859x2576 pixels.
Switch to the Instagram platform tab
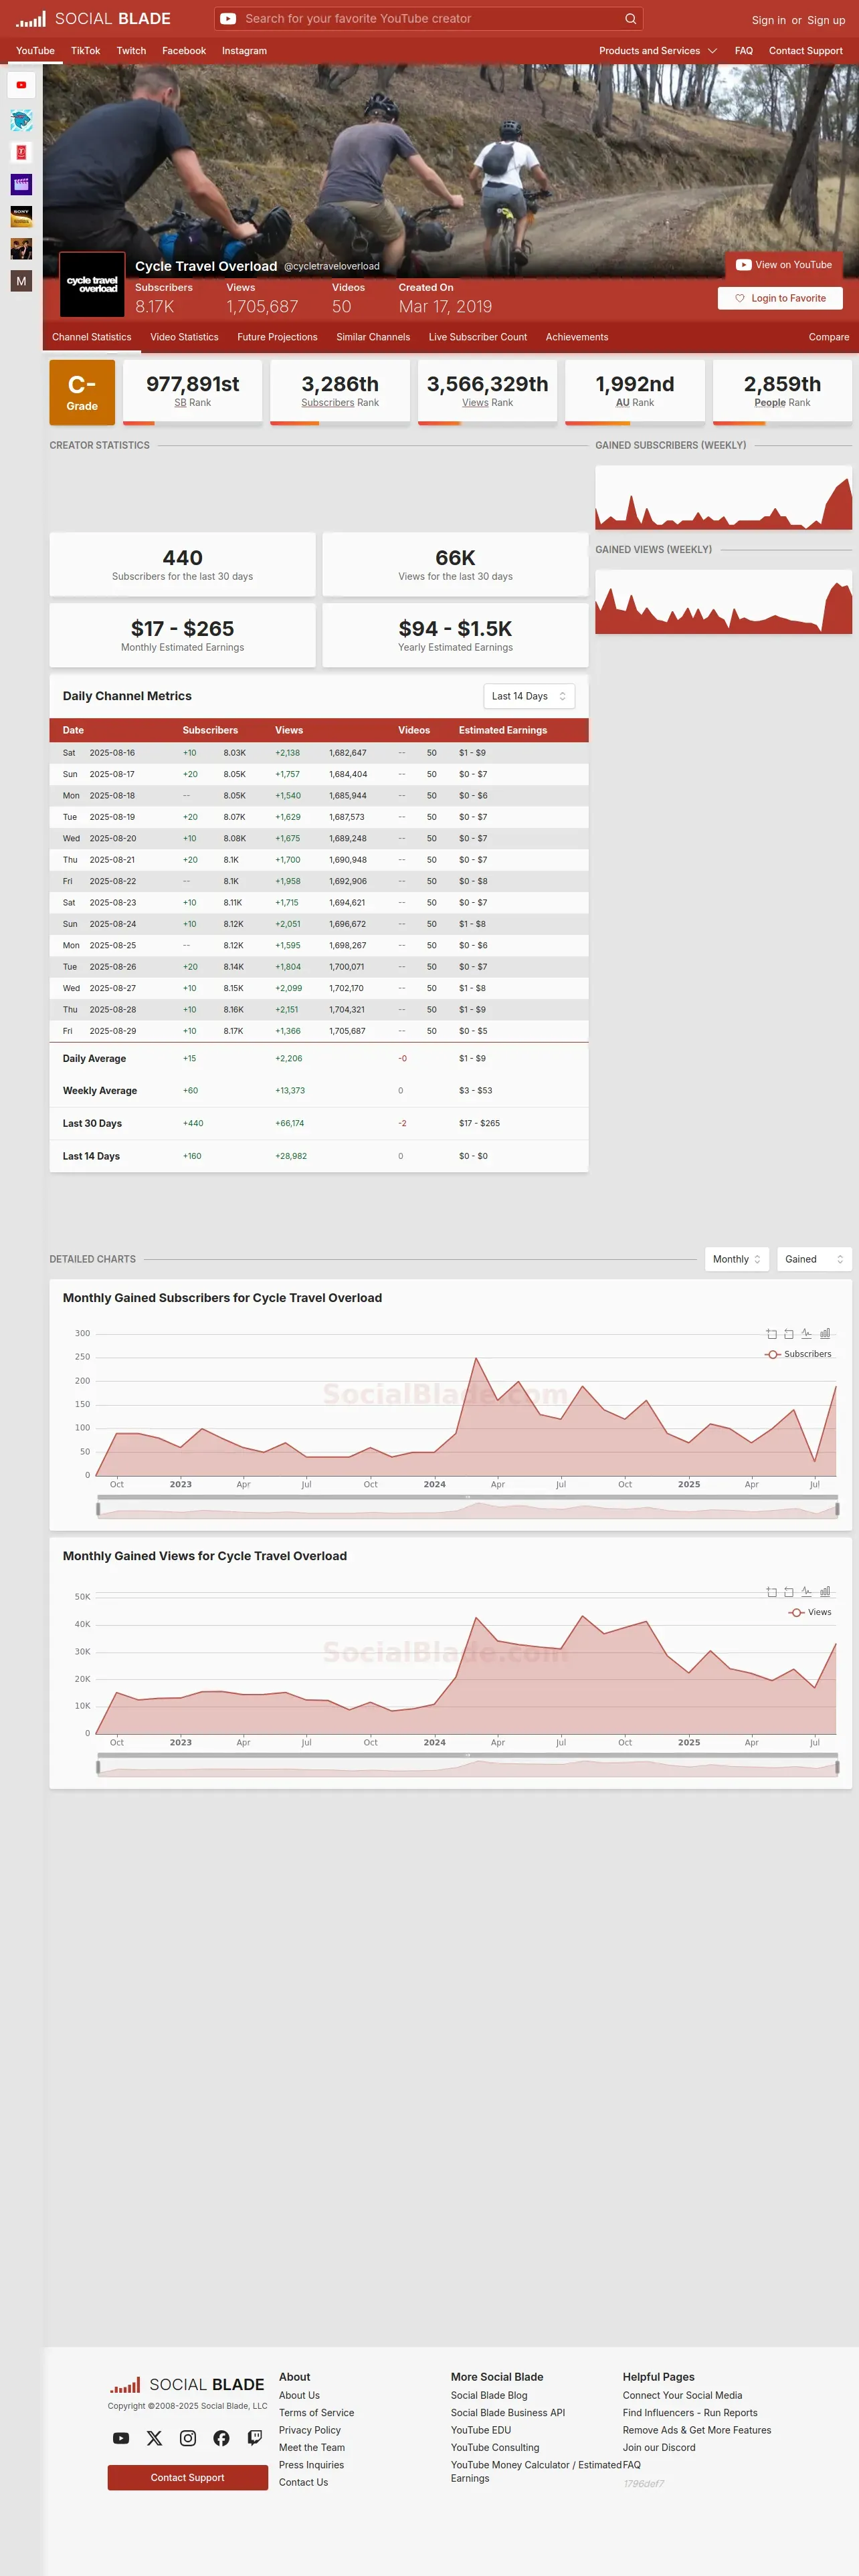coord(244,51)
